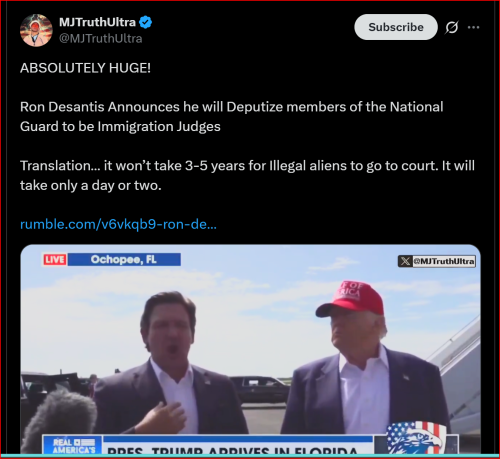Click the @MJTruthUltra watermark text in video
The width and height of the screenshot is (500, 459).
tap(444, 261)
